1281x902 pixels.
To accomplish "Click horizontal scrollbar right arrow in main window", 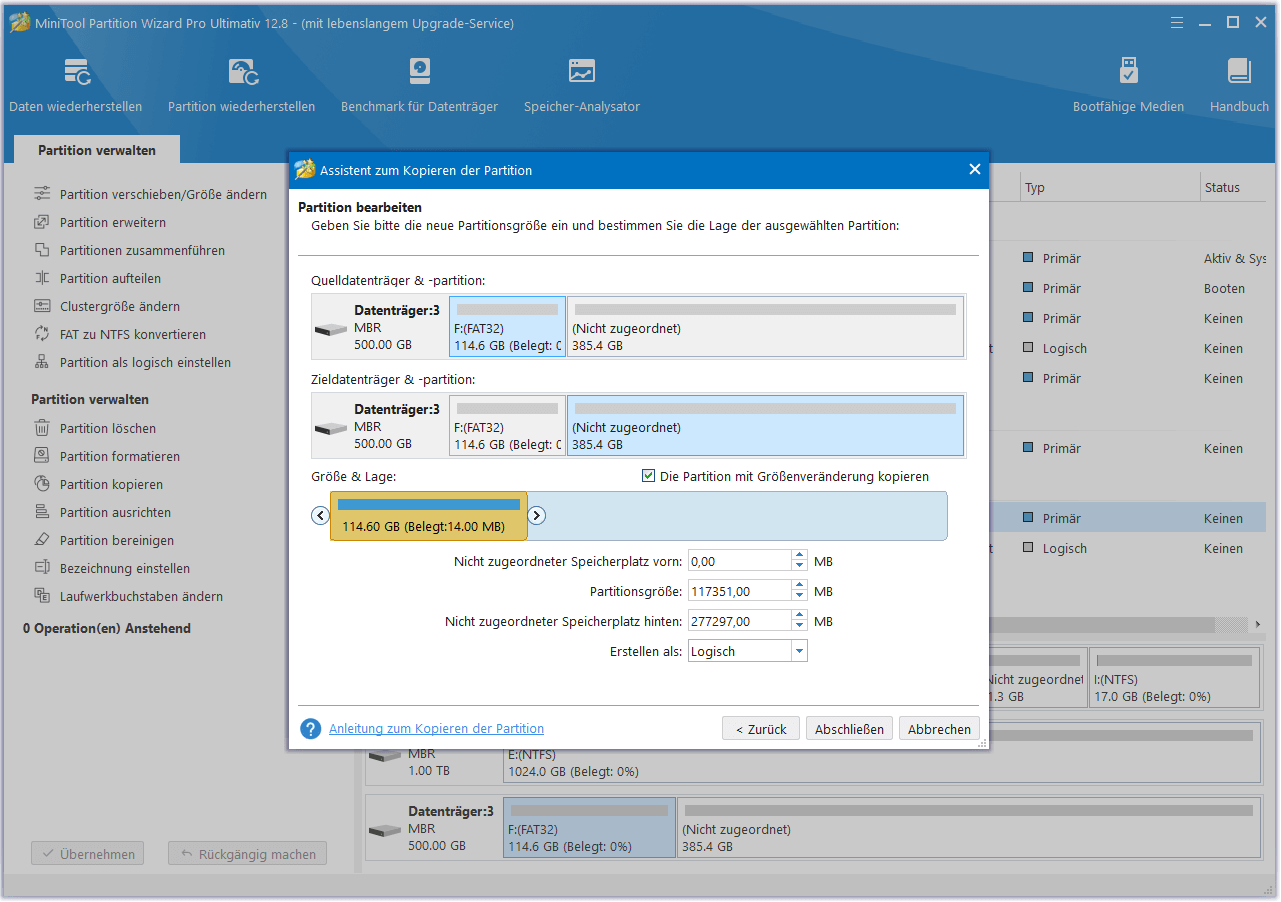I will [x=1258, y=624].
